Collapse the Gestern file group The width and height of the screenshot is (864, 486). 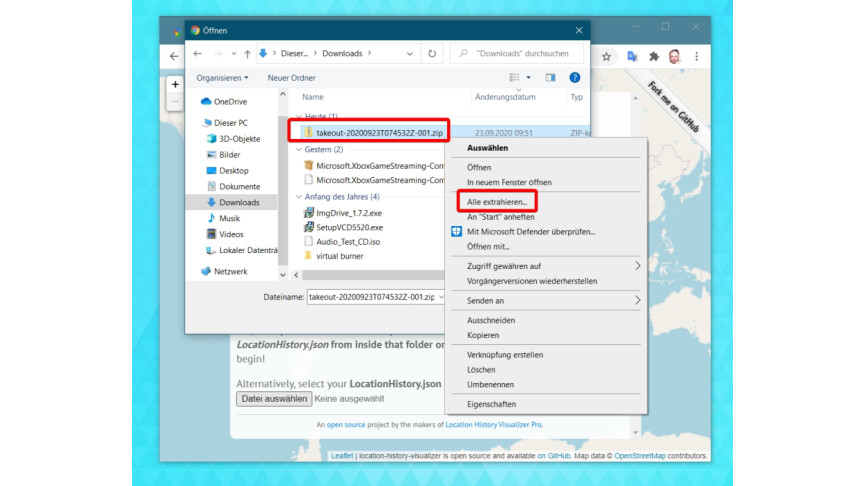(x=298, y=149)
